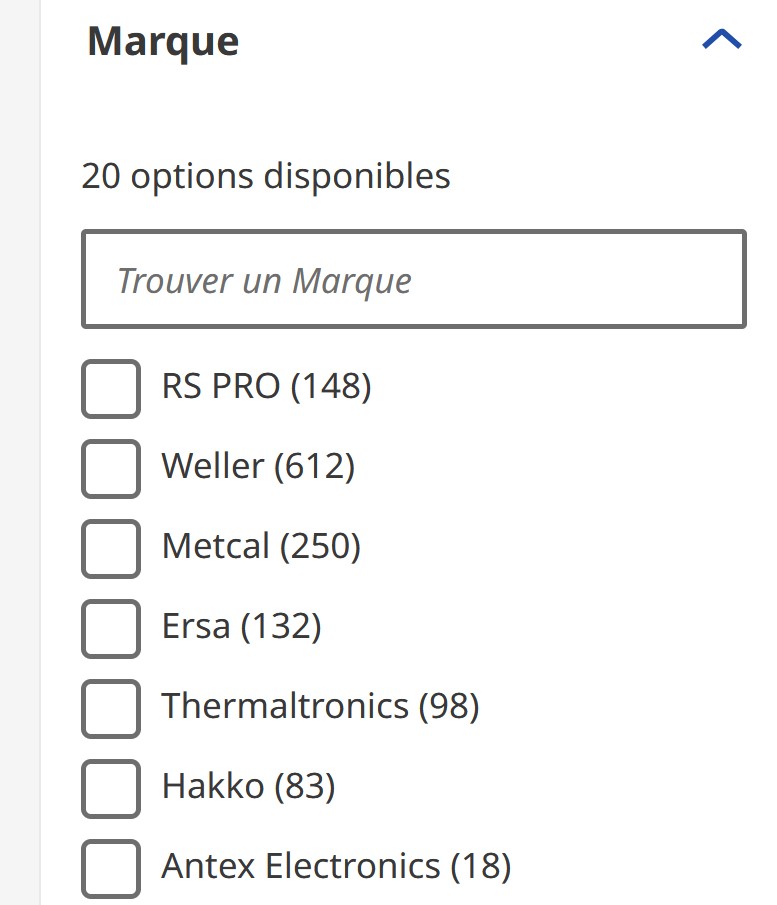This screenshot has height=905, width=777.
Task: Click the Metcal brand name label
Action: [x=216, y=546]
